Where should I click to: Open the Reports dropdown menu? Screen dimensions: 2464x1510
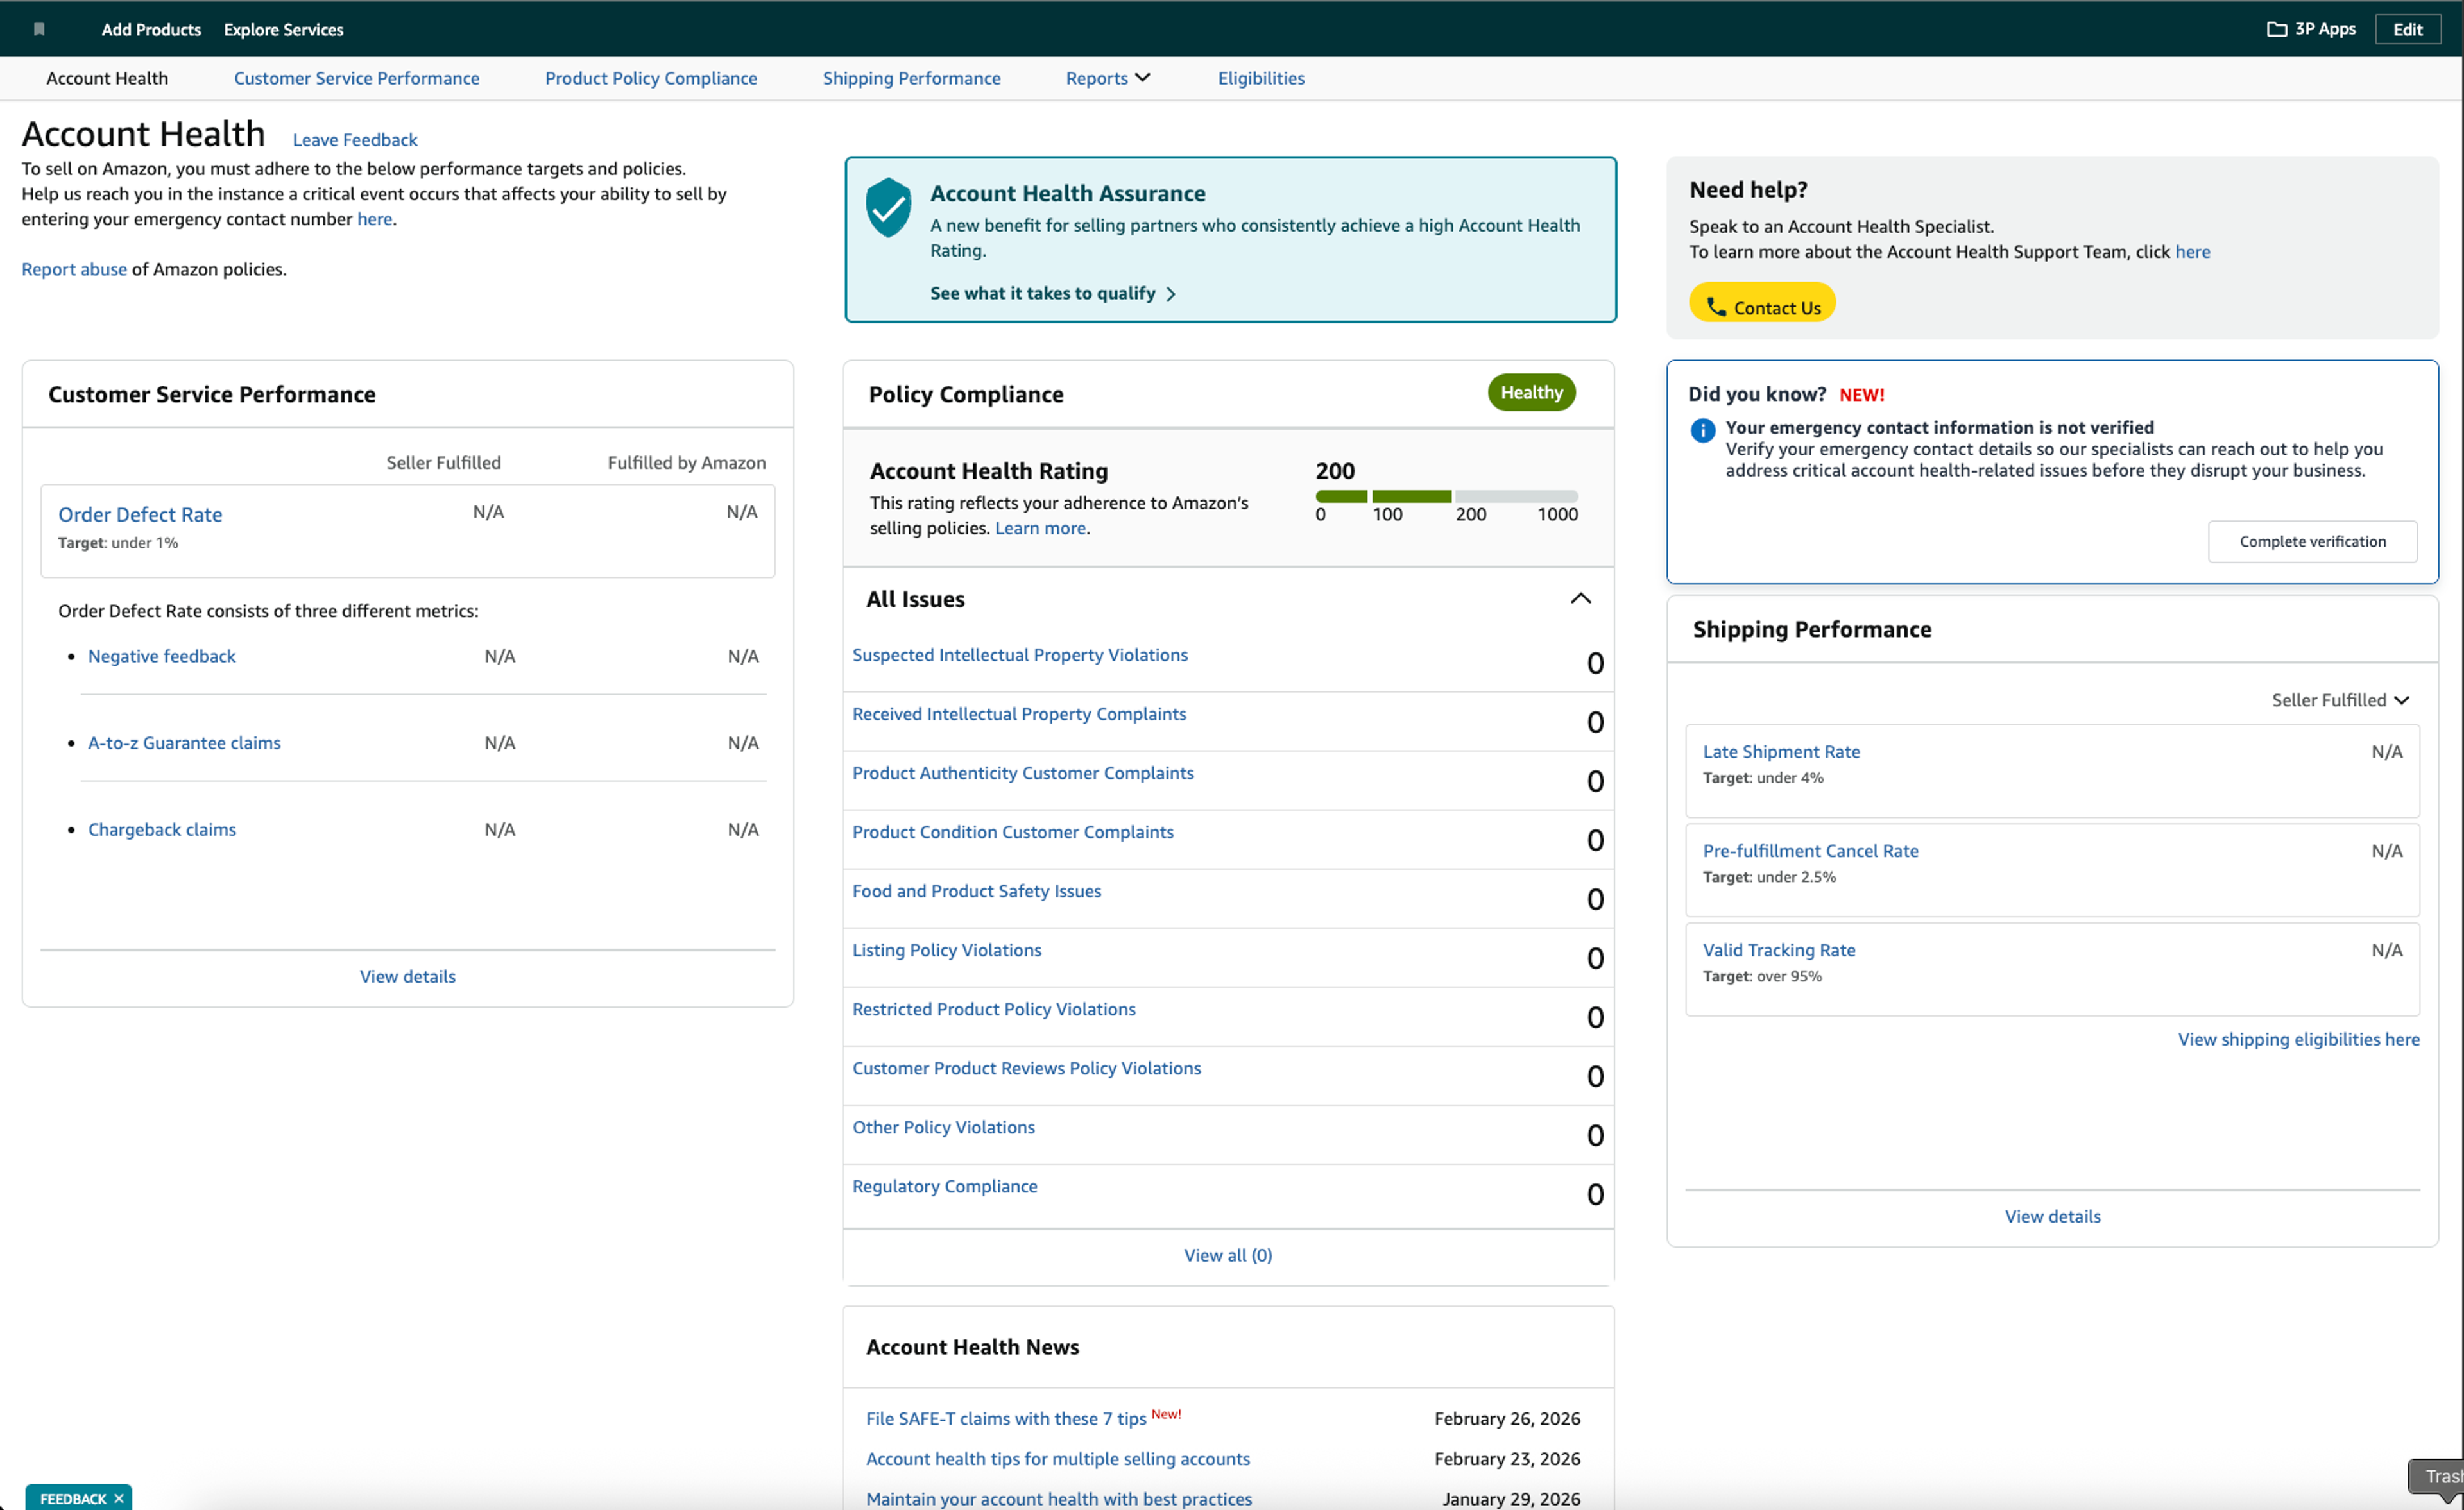click(x=1108, y=78)
